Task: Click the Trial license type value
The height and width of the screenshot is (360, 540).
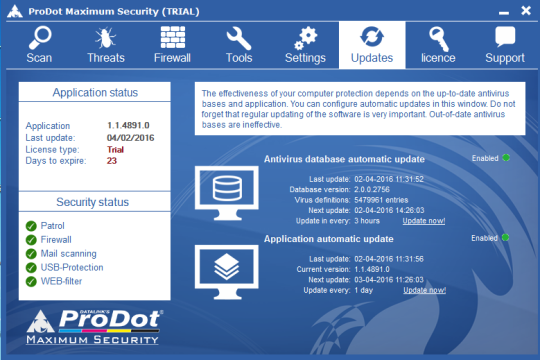Action: (115, 150)
